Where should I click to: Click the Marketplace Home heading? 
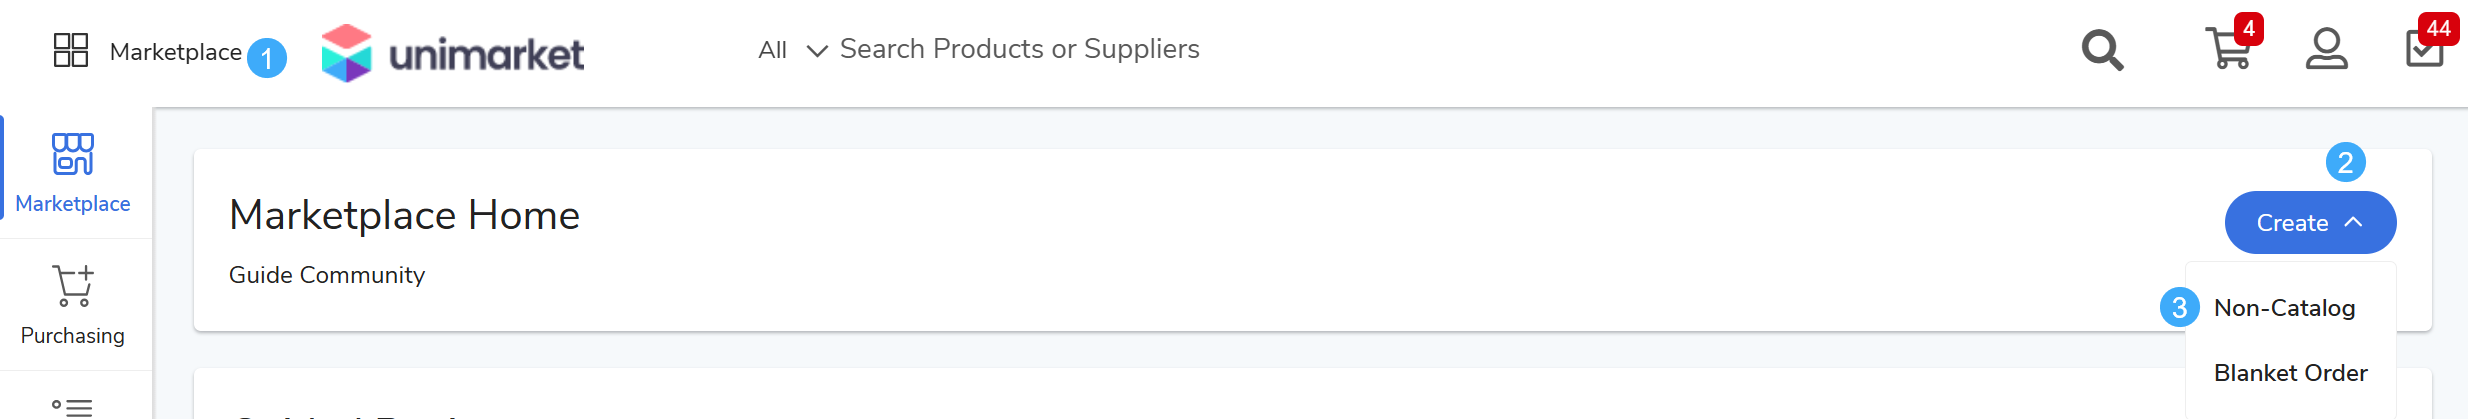(x=404, y=215)
